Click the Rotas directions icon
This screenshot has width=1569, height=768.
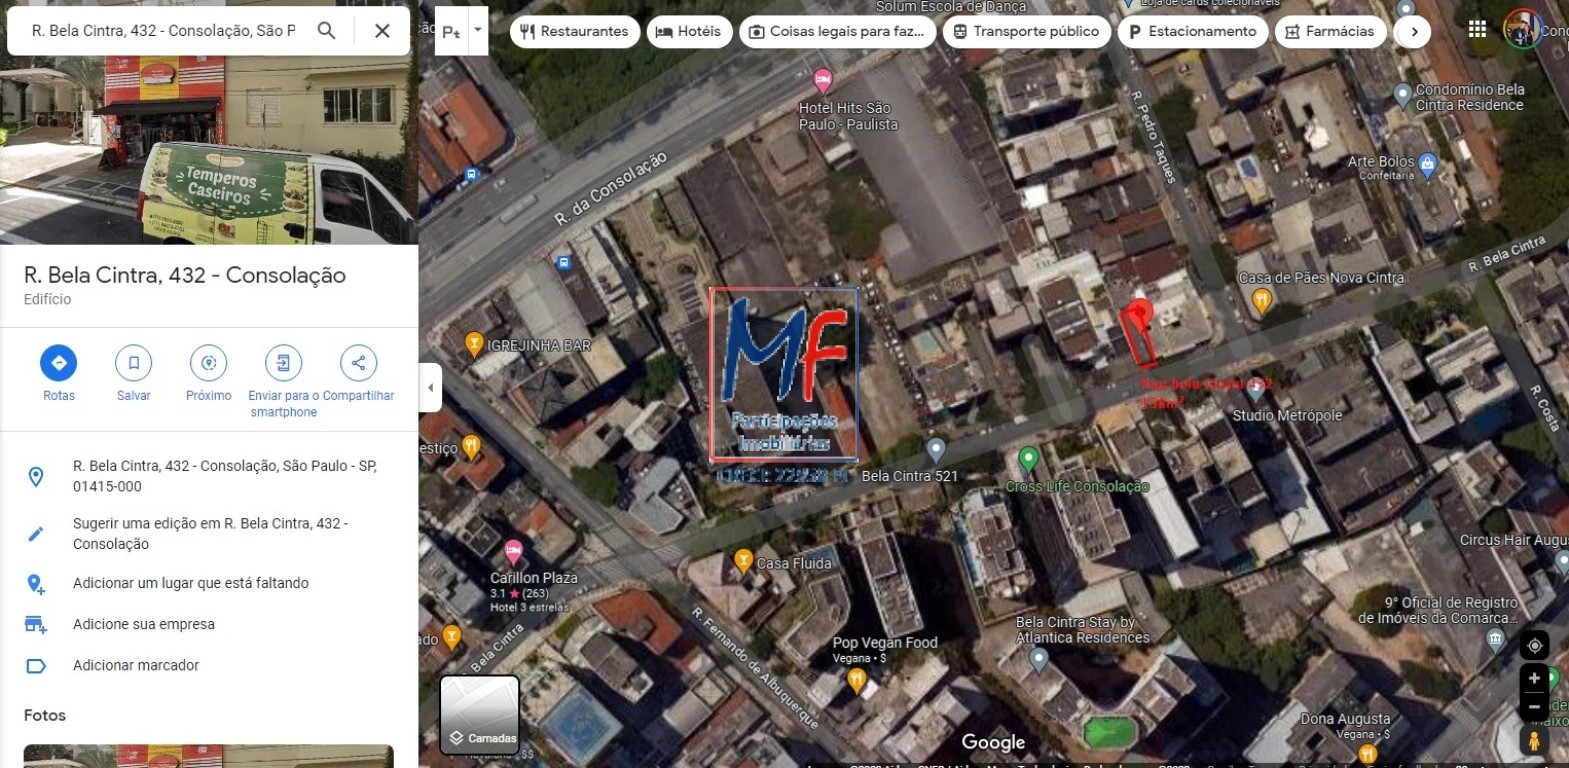pyautogui.click(x=58, y=363)
